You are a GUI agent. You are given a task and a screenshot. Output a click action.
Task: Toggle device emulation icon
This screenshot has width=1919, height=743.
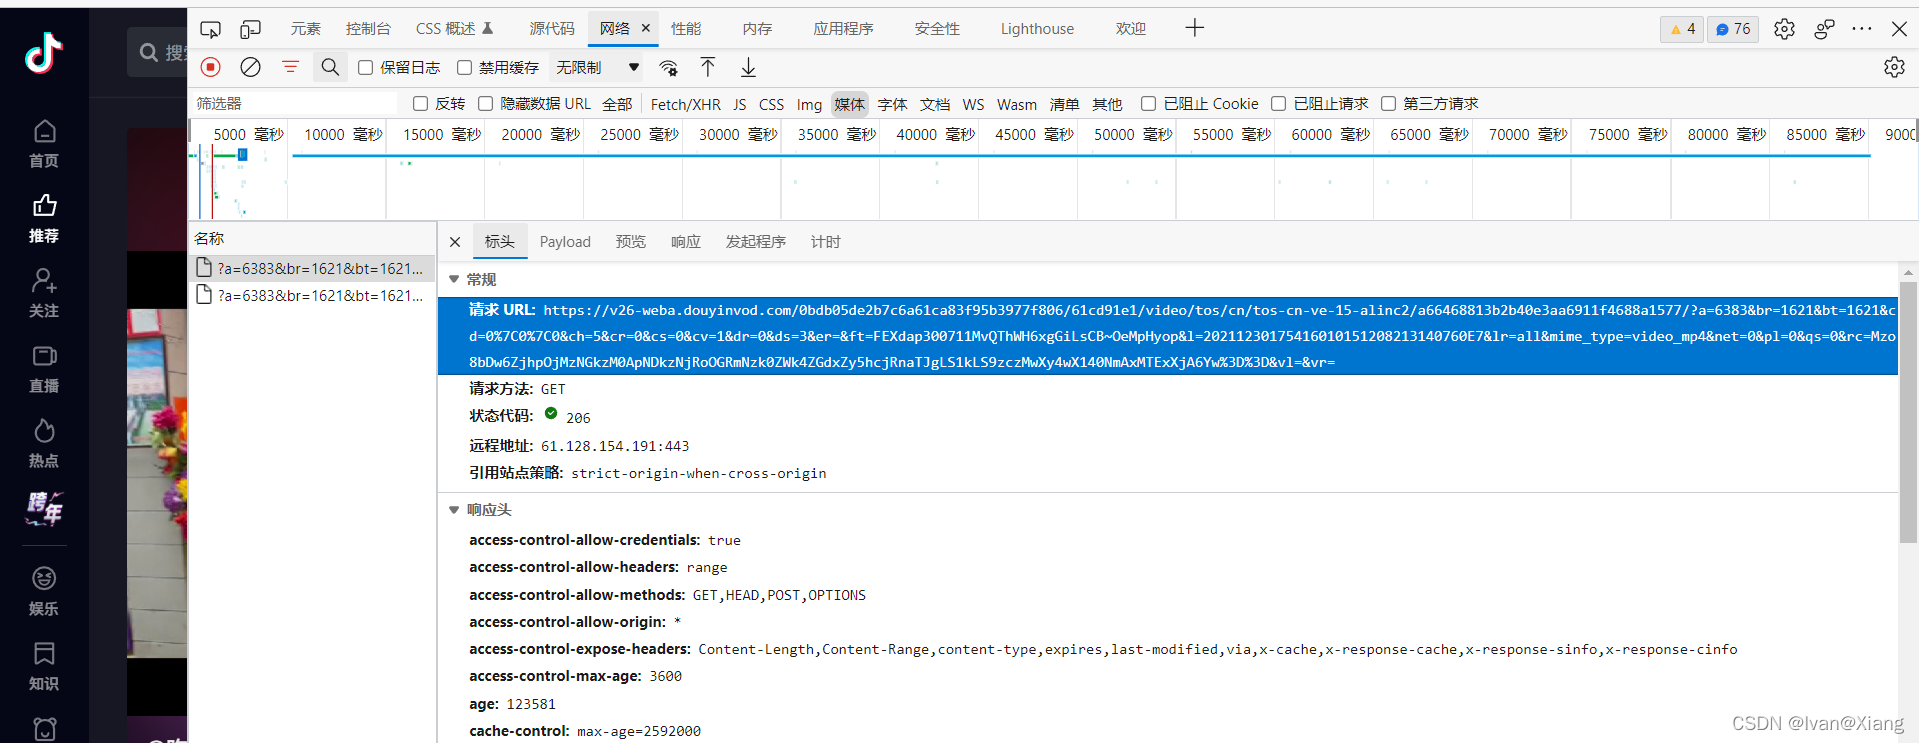(250, 29)
